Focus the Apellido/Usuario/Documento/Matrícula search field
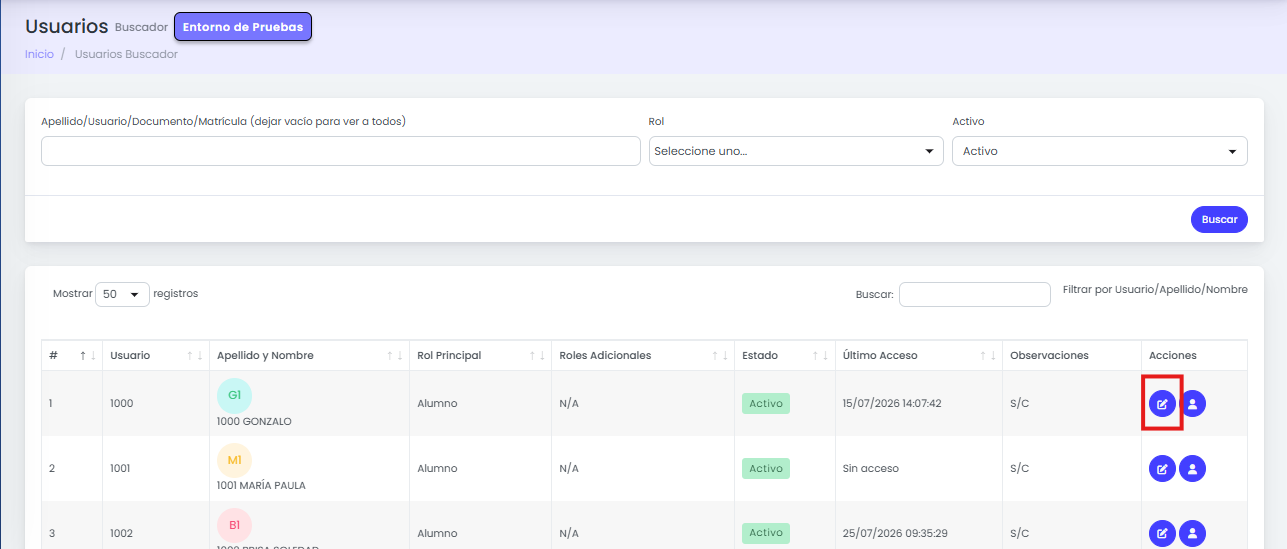 [340, 151]
